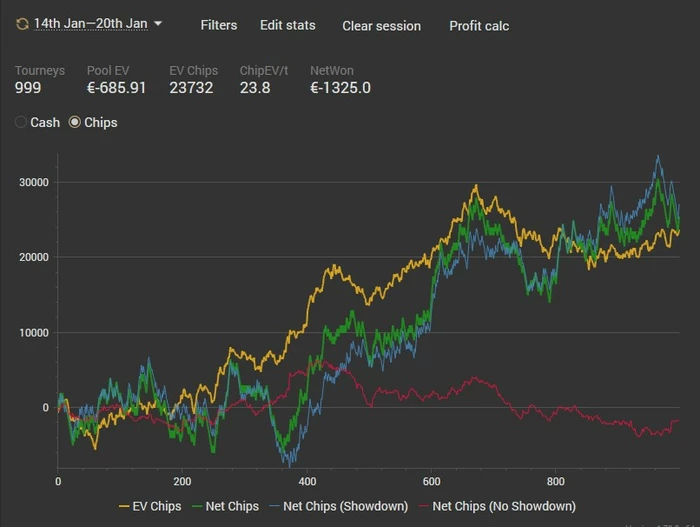The width and height of the screenshot is (700, 527).
Task: Click the EV Chips stat value 23732
Action: 191,88
